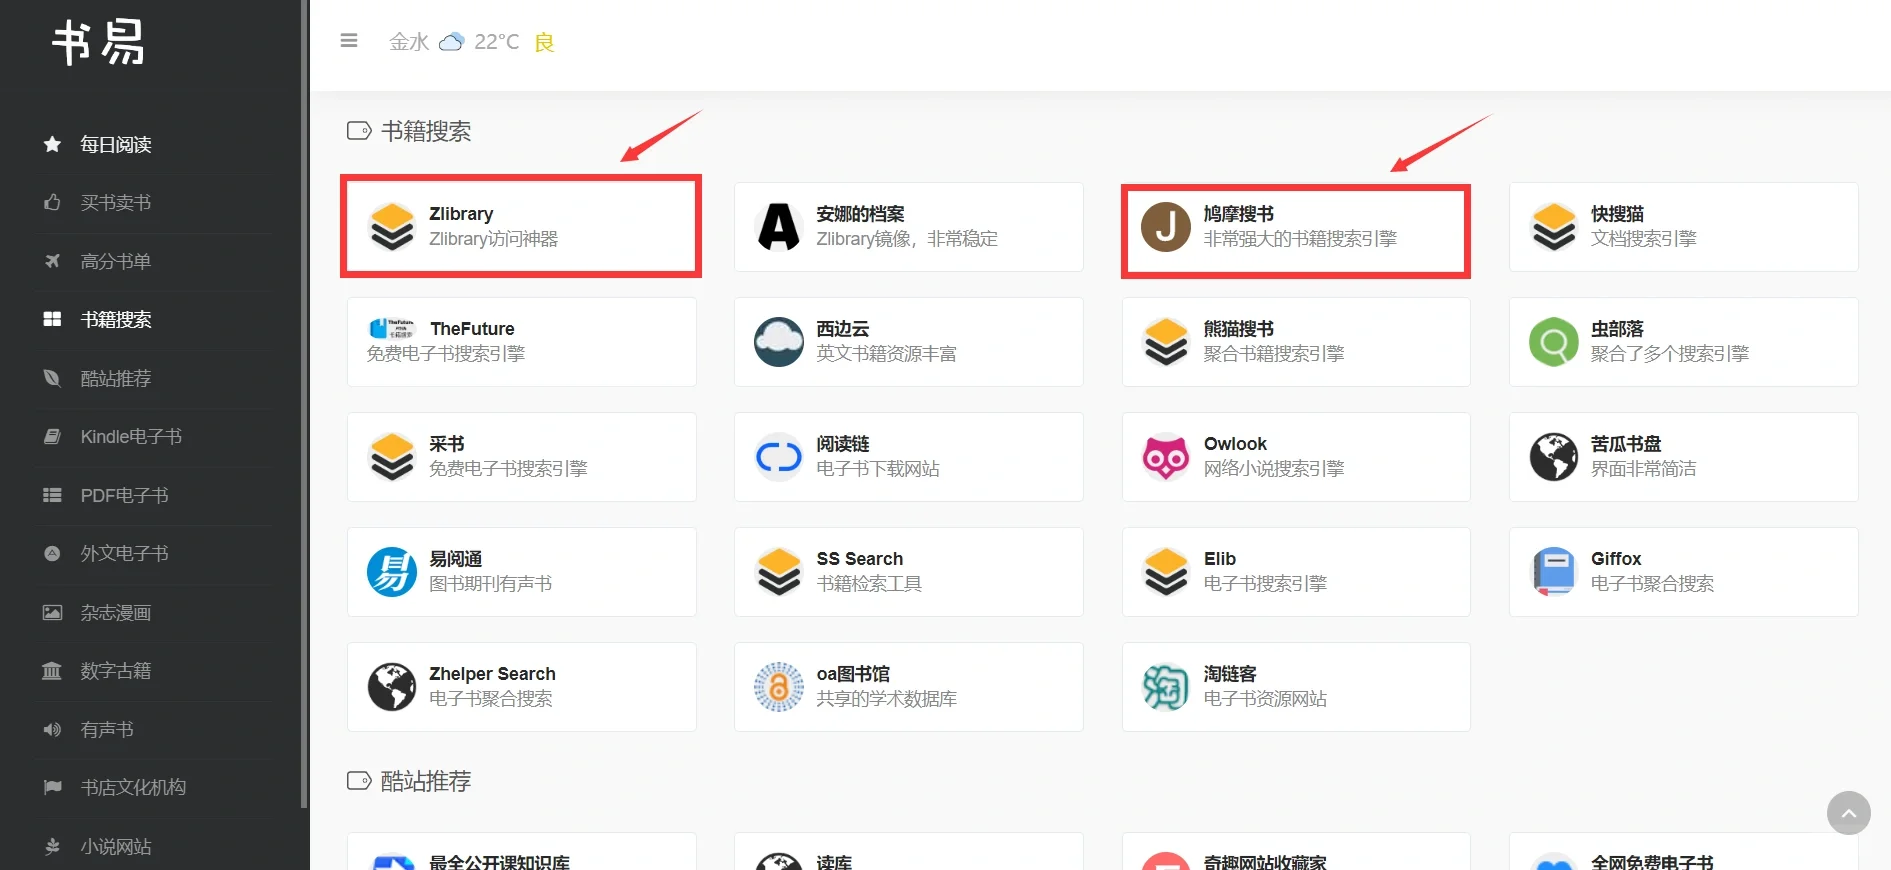The image size is (1891, 870).
Task: Open the TheFuture link title
Action: [x=472, y=329]
